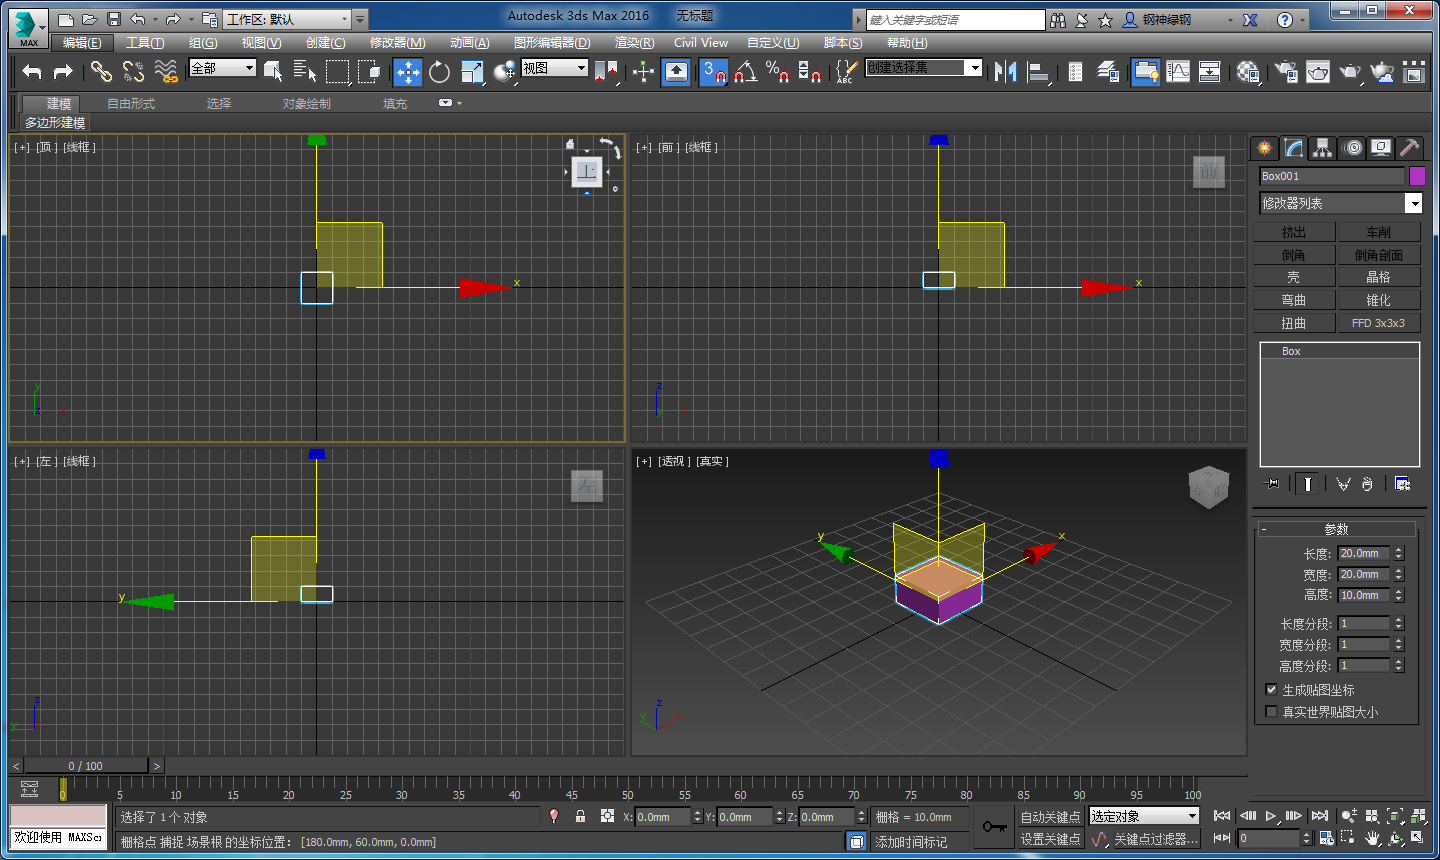The width and height of the screenshot is (1440, 860).
Task: Activate the Select and Rotate tool
Action: (x=439, y=72)
